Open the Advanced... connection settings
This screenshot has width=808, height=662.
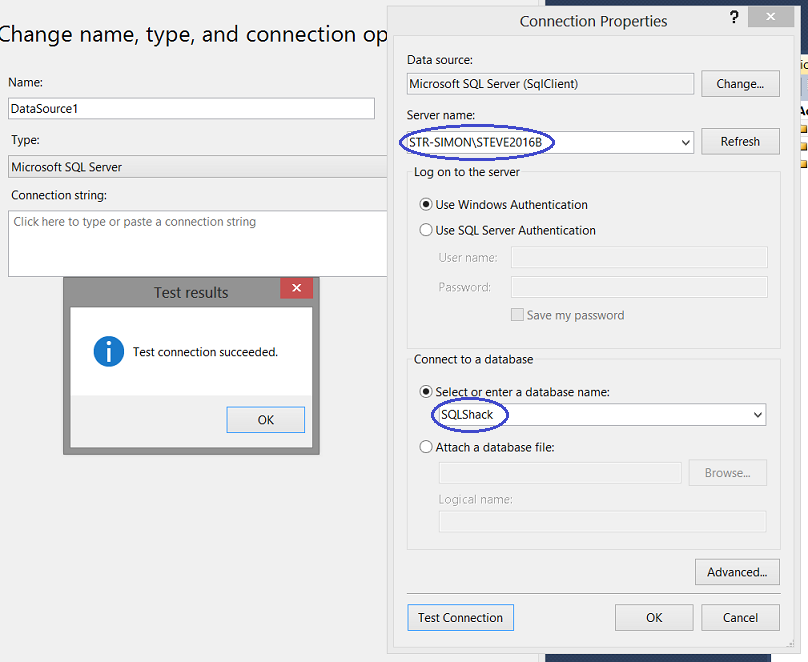(737, 572)
